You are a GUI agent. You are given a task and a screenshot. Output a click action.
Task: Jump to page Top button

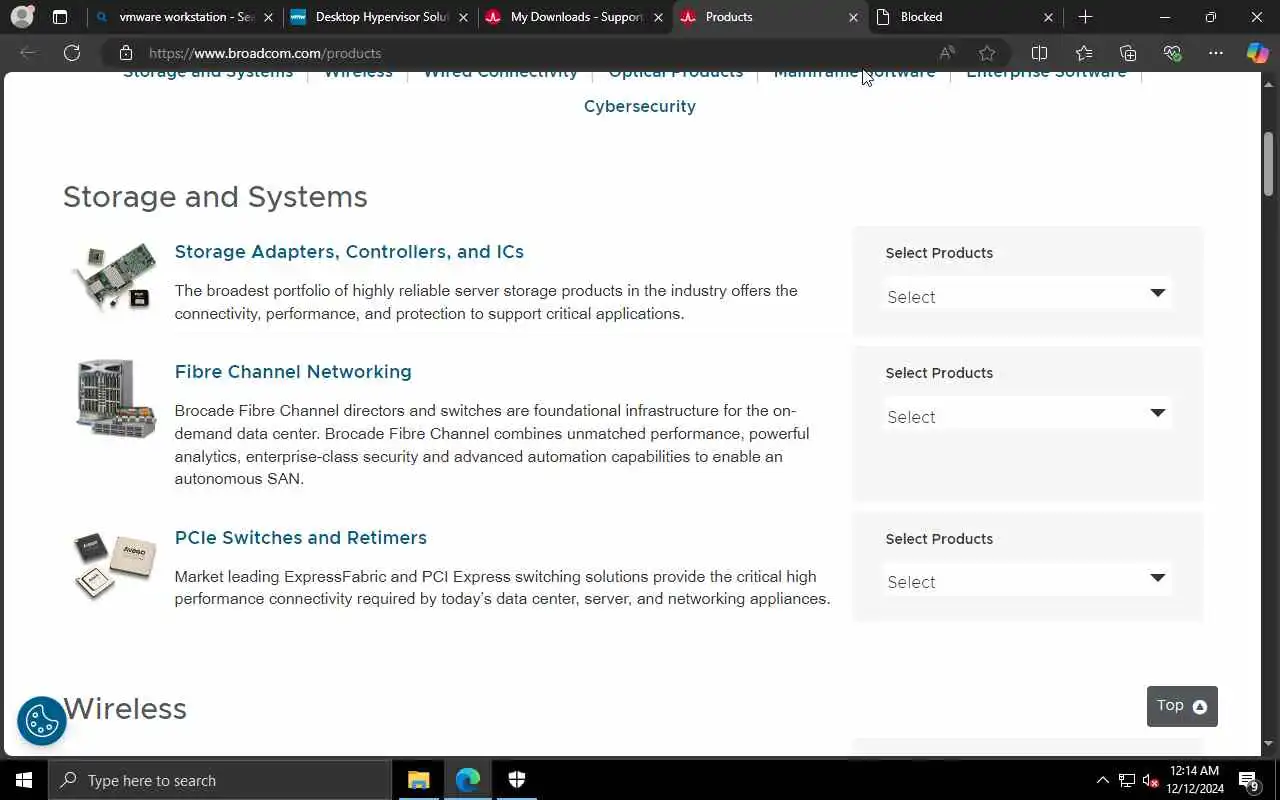point(1182,706)
